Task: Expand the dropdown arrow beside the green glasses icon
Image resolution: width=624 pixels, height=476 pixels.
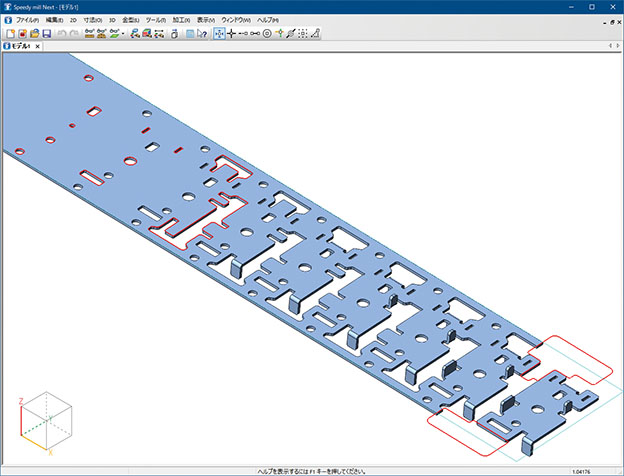Action: click(124, 33)
